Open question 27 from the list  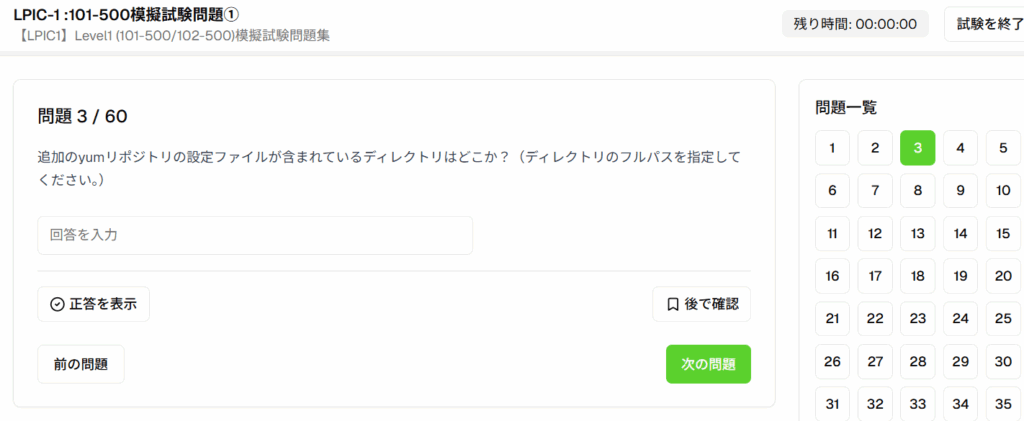pos(875,362)
